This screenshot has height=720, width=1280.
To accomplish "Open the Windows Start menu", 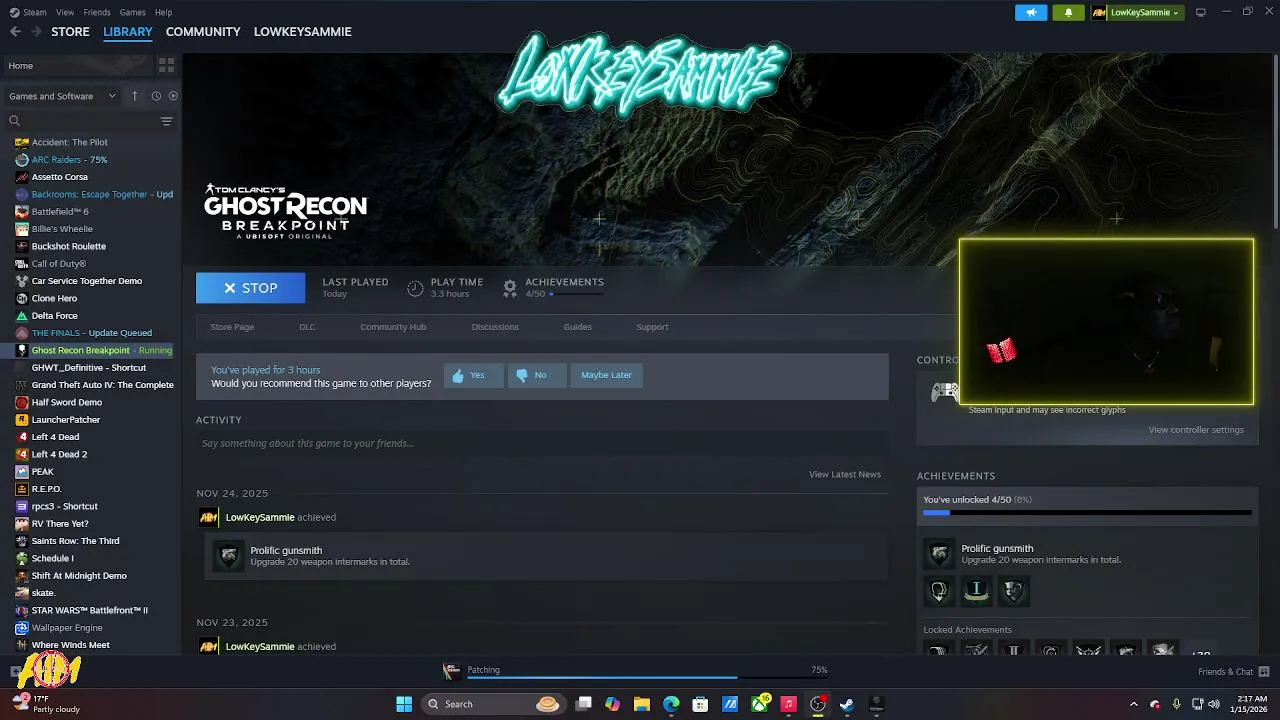I will 404,704.
